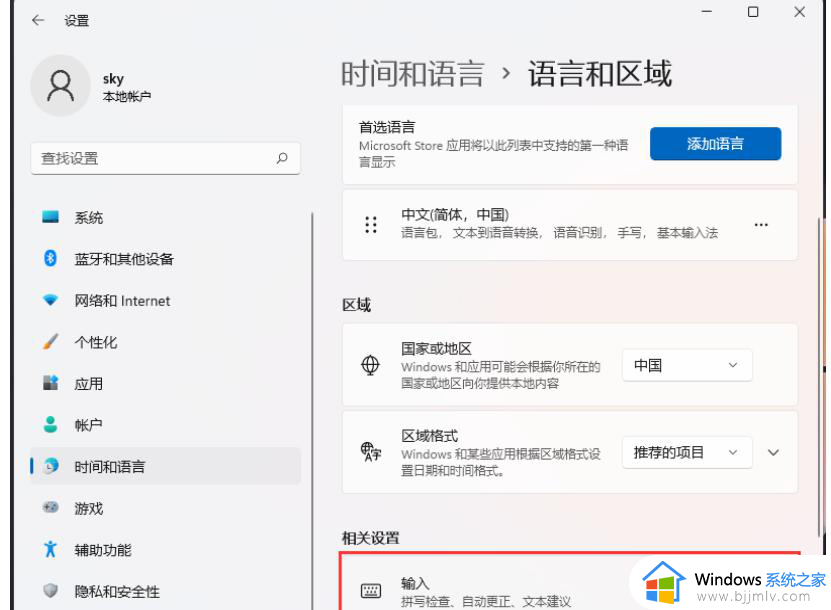Click the 中文(简体，中国) language row
Screen dimensions: 831x610
click(x=570, y=225)
